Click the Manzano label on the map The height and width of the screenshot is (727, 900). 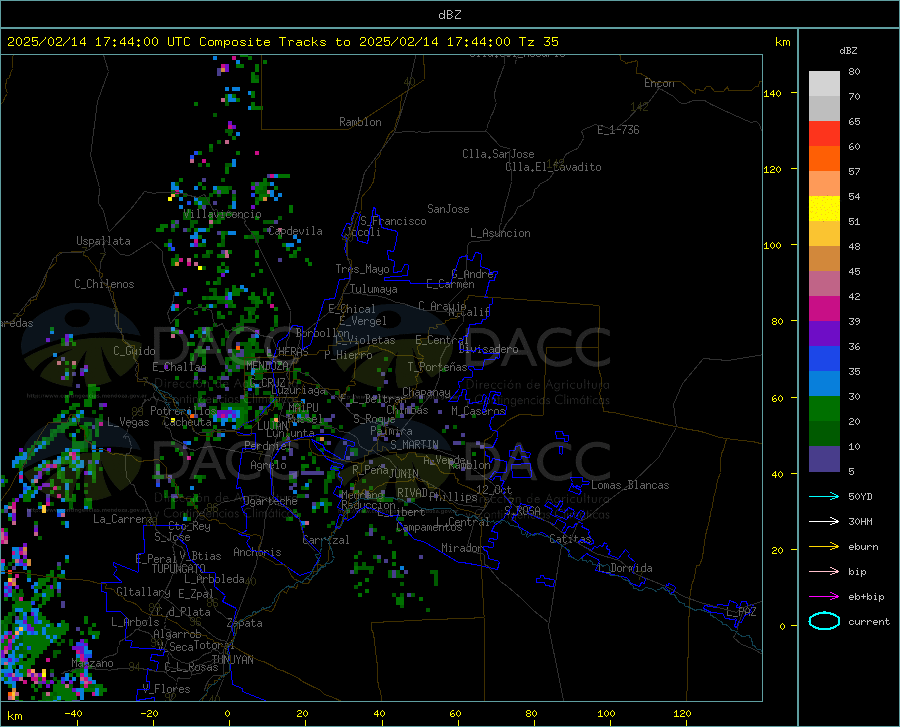click(92, 663)
